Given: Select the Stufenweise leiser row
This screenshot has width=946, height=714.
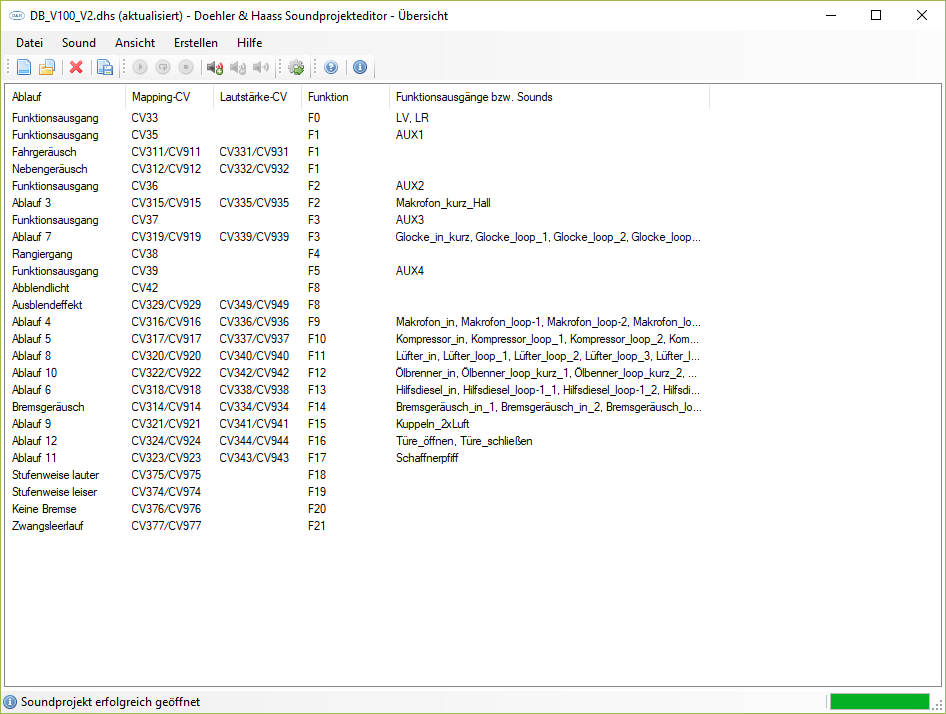Looking at the screenshot, I should (358, 492).
